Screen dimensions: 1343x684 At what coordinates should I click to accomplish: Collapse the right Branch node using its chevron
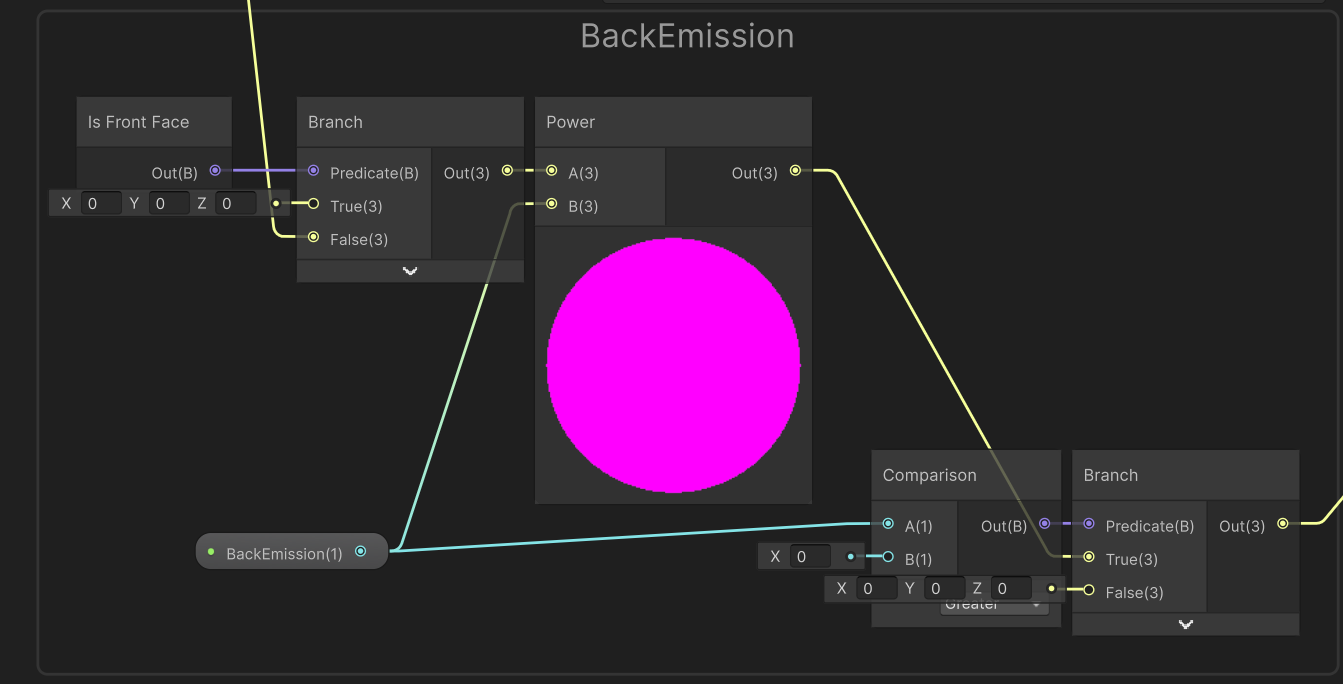tap(1185, 623)
